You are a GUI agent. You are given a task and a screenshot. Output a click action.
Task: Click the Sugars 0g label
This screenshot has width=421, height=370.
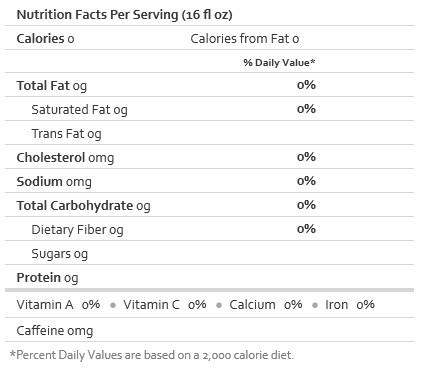60,254
